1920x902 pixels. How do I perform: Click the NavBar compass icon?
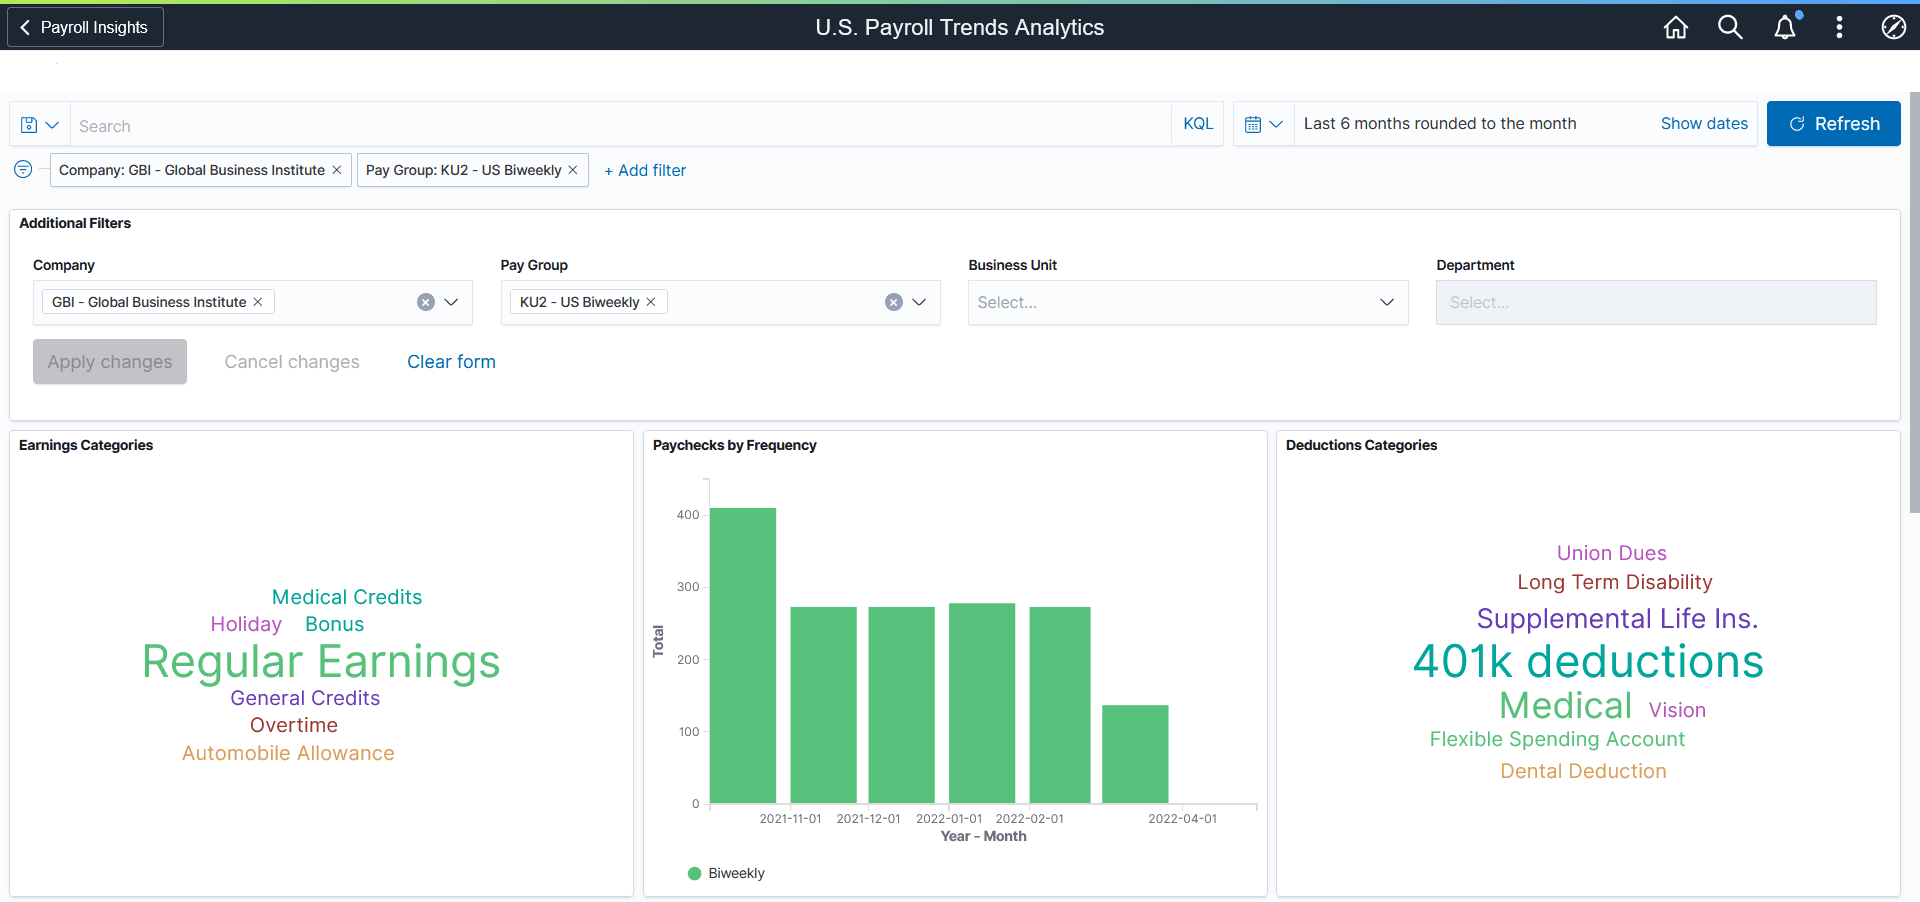1894,27
